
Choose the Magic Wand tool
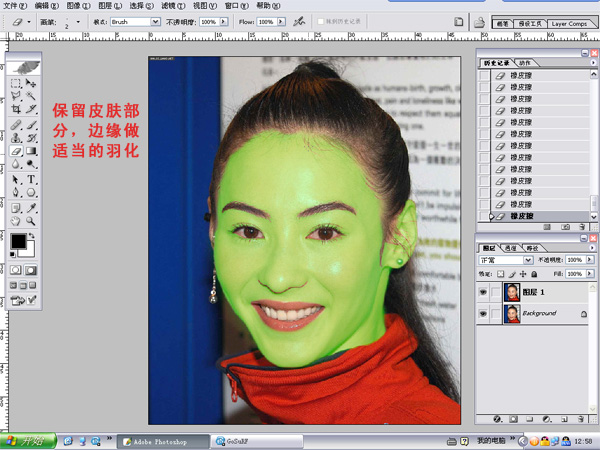pos(31,96)
